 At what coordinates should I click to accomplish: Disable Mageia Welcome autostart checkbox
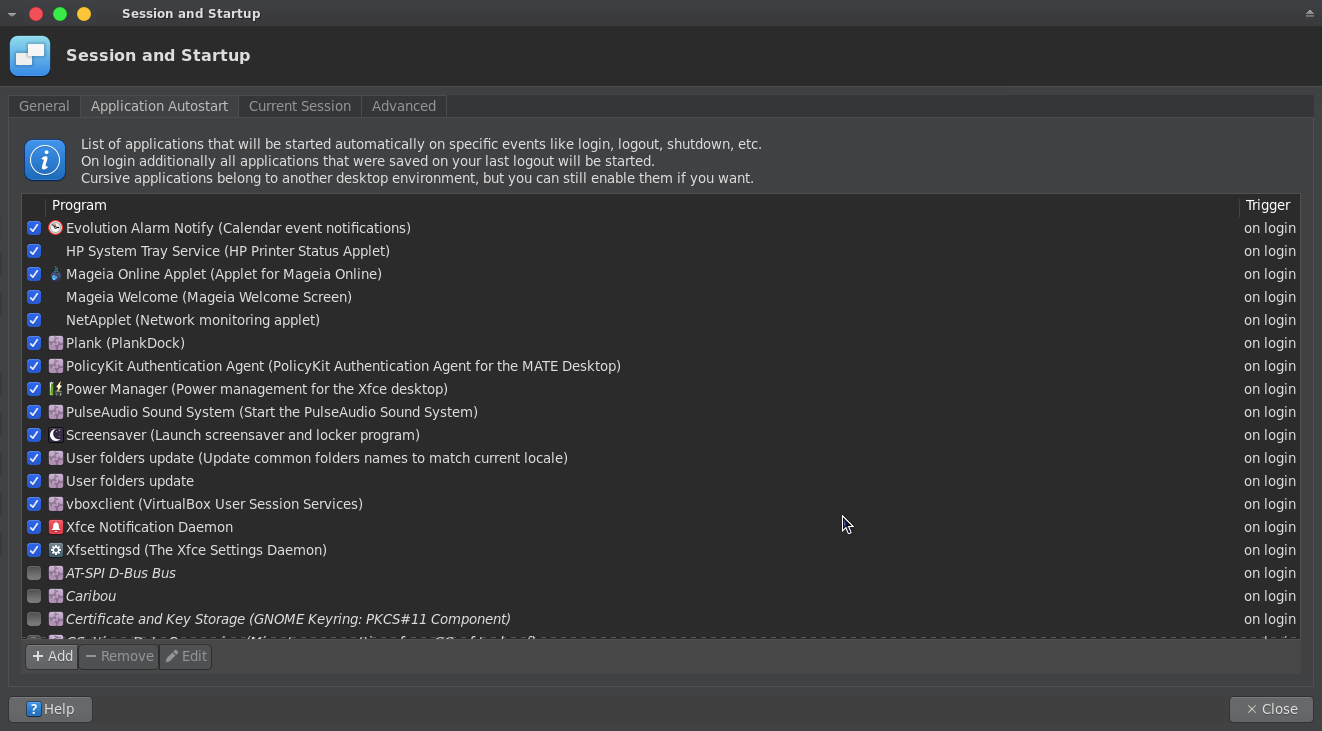pos(34,297)
